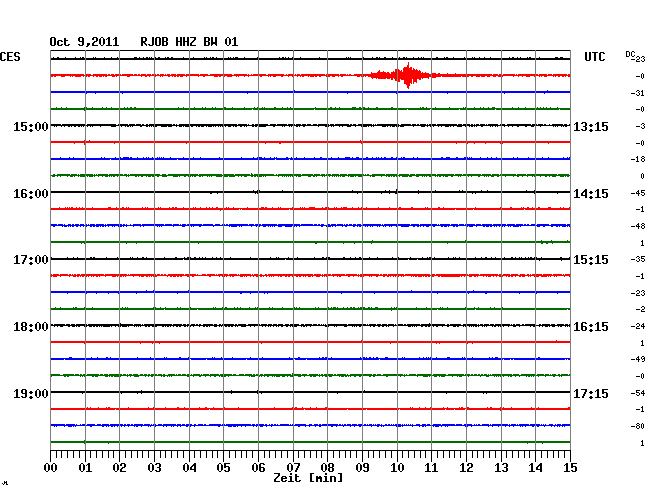650x494 pixels.
Task: Click the '12' minute axis tick label
Action: (x=466, y=467)
